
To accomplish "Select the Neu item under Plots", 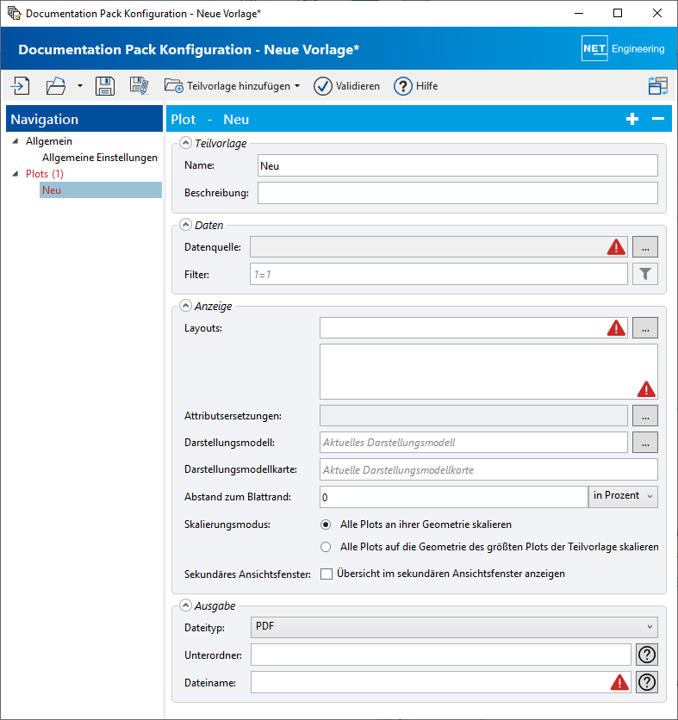I will pyautogui.click(x=101, y=190).
